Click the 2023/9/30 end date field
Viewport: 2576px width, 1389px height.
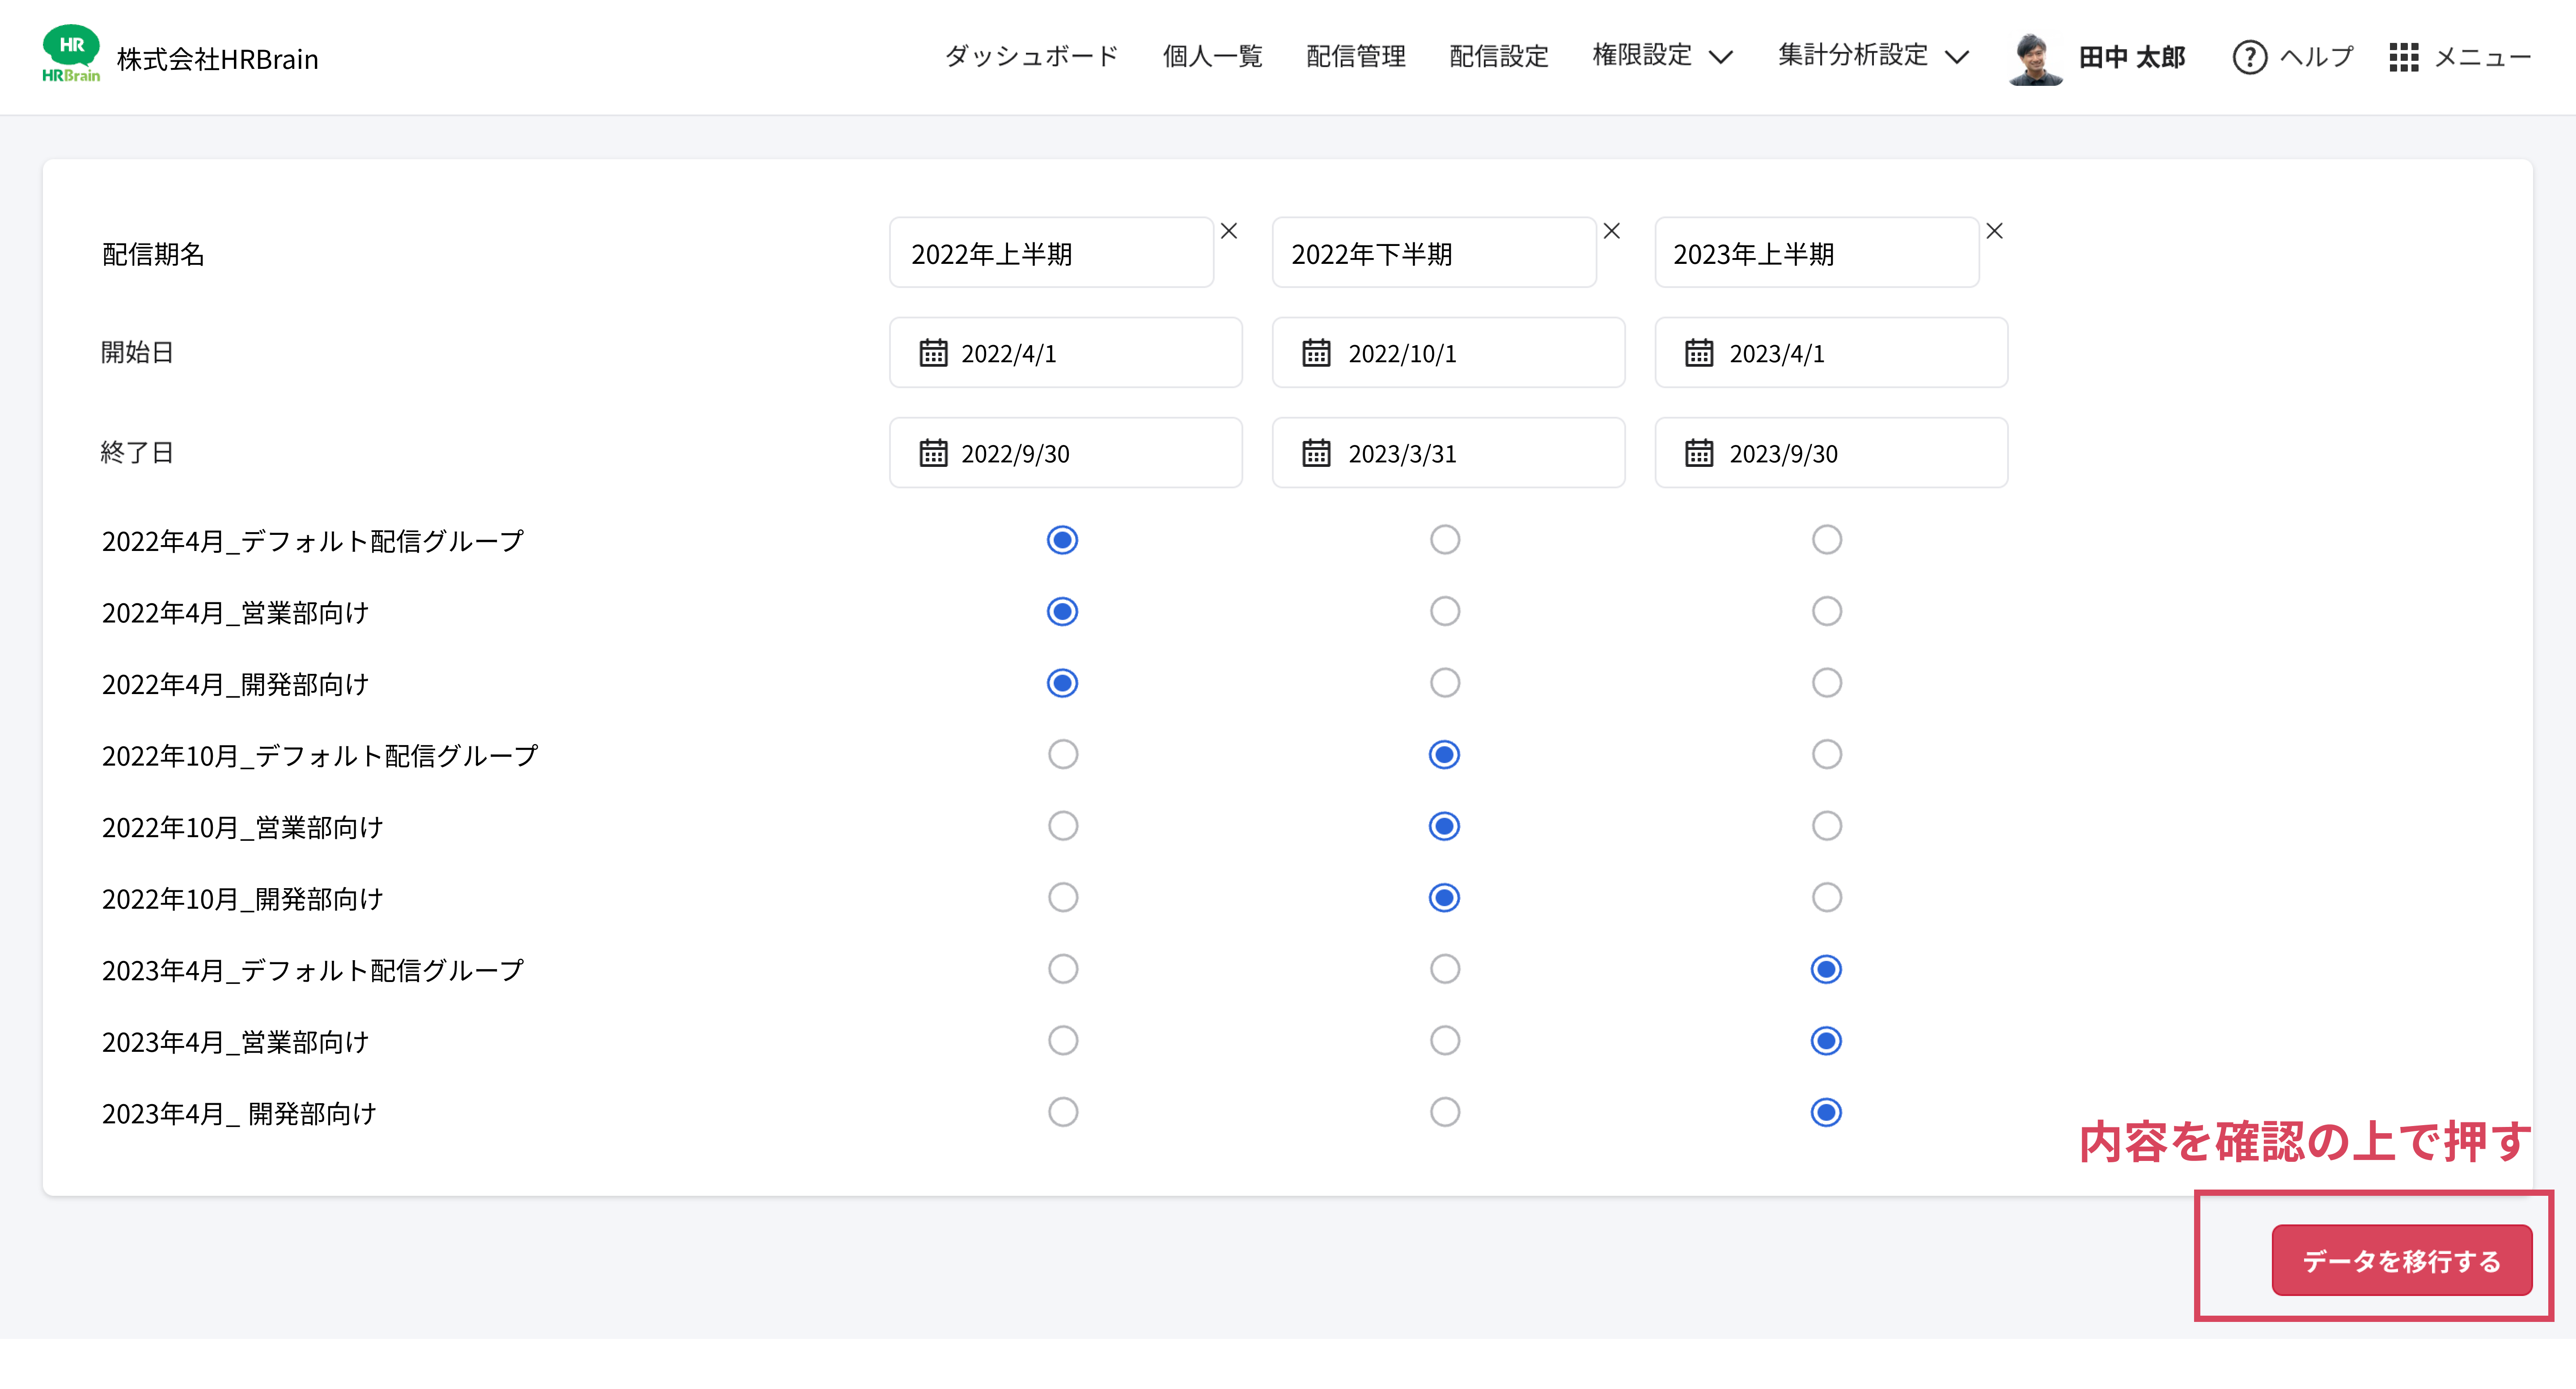[1832, 453]
